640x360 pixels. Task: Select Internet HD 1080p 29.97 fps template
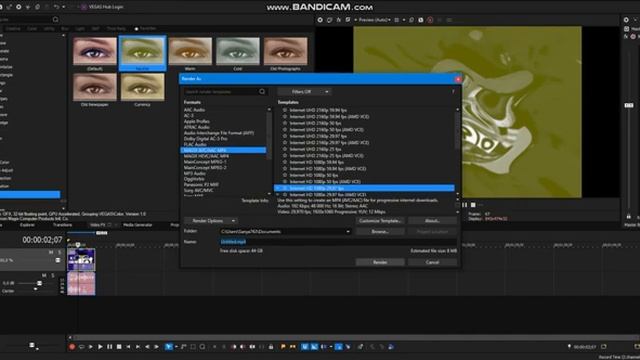tap(364, 188)
